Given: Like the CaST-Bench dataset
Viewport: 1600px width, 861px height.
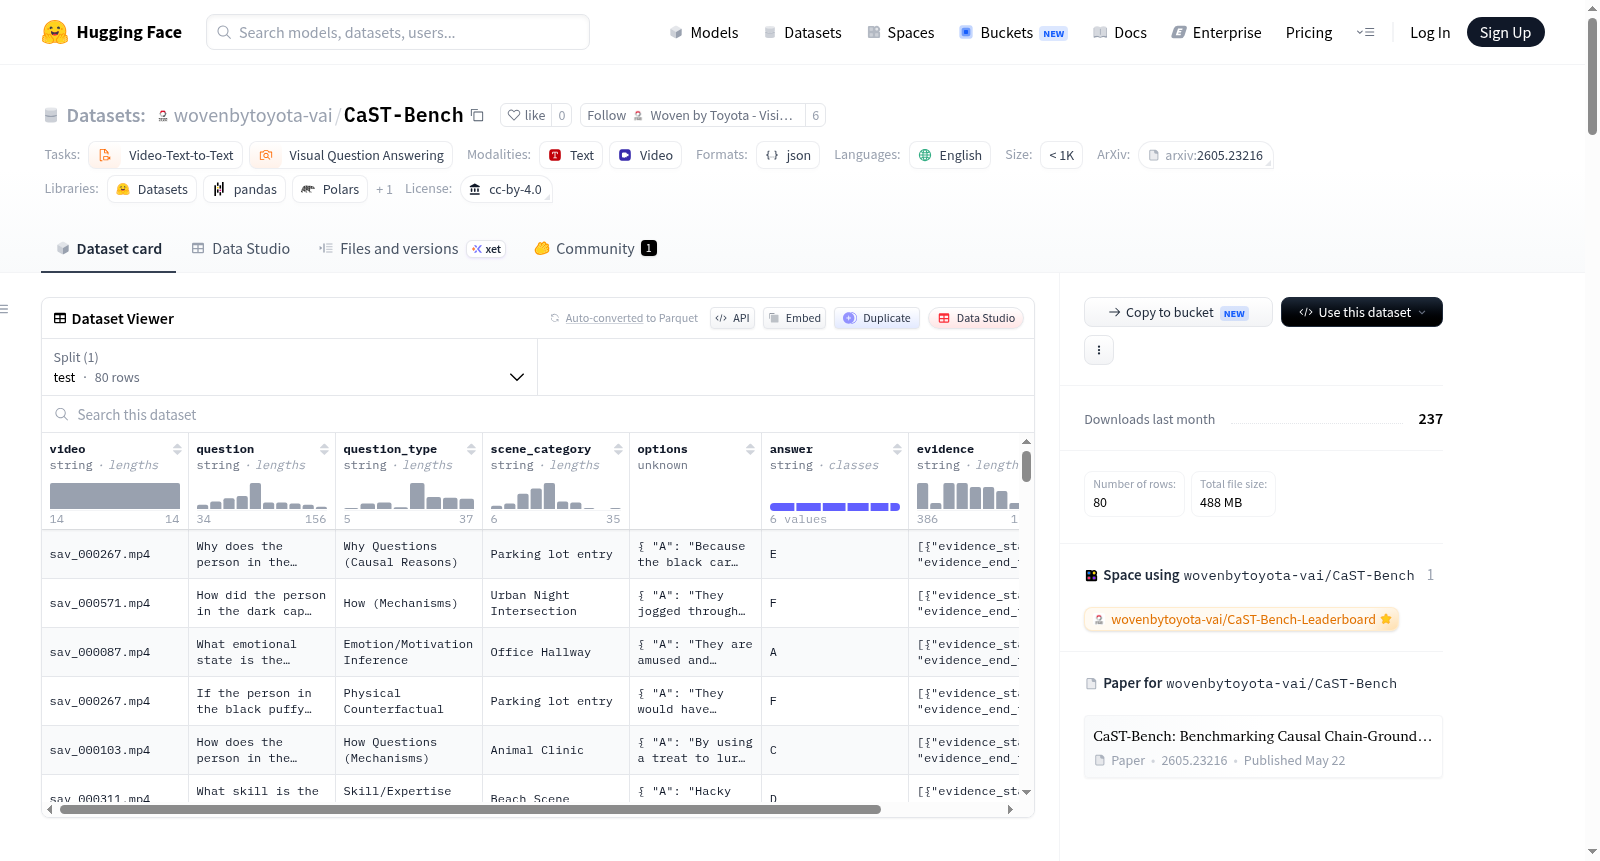Looking at the screenshot, I should (526, 115).
